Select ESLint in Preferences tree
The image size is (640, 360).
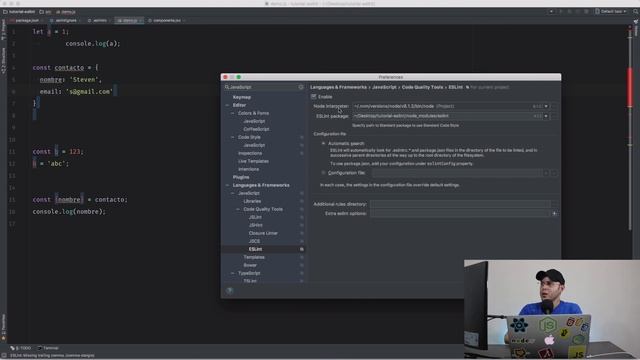click(x=255, y=249)
